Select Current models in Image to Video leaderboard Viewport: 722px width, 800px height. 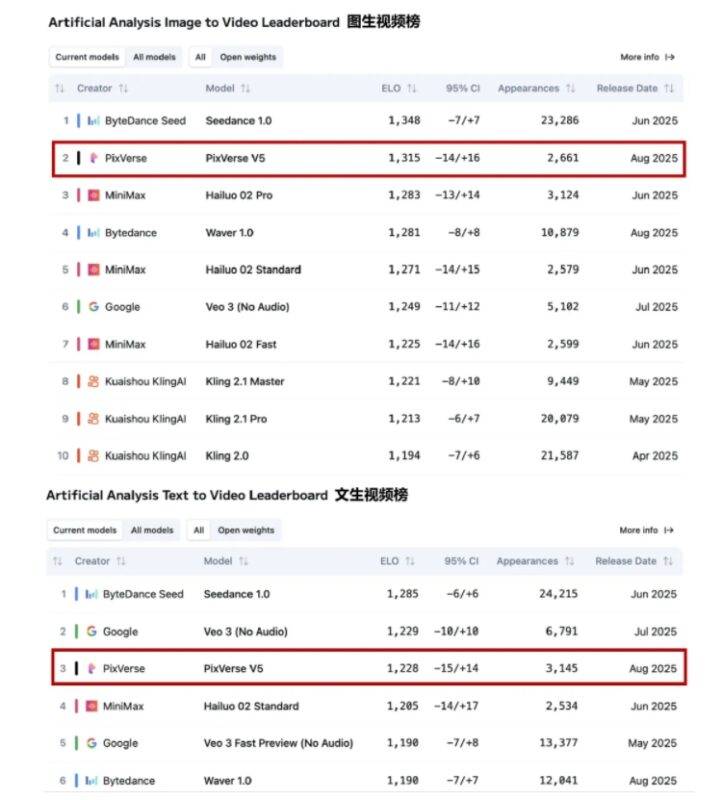87,57
